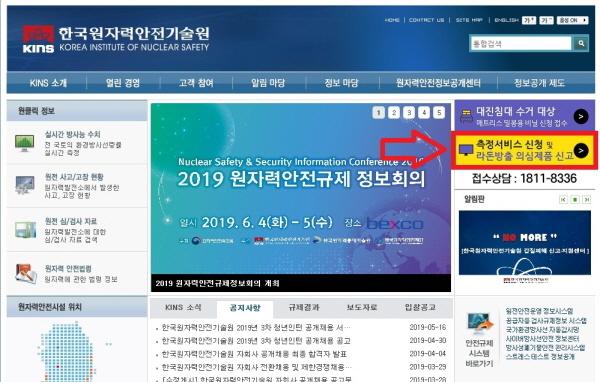Open the 열린 경영 menu
Screen dimensions: 600x382
(x=123, y=83)
